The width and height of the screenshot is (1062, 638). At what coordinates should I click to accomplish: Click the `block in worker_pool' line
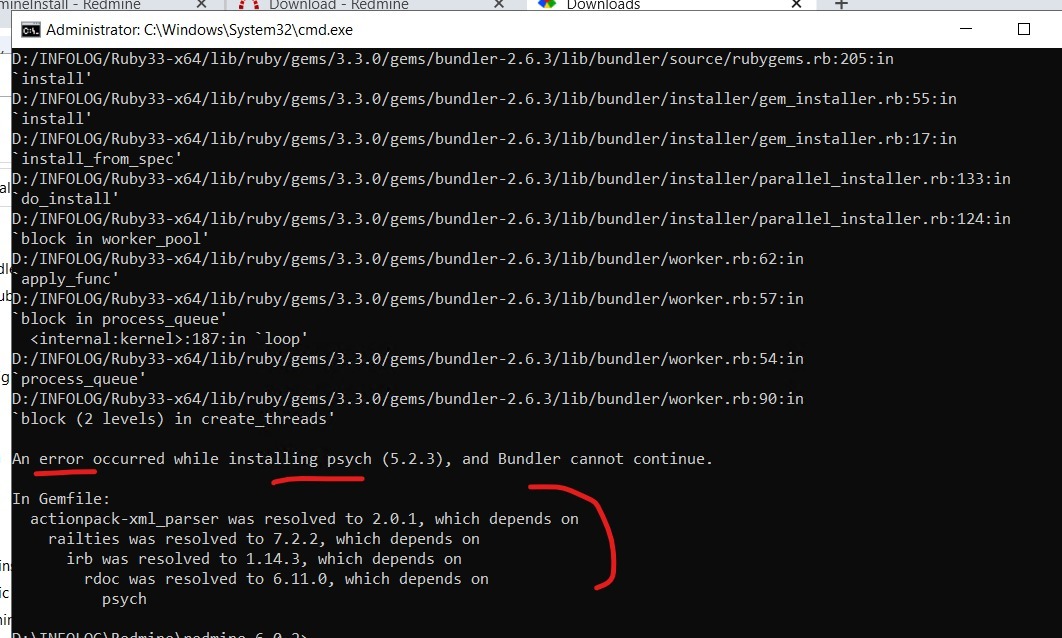110,238
